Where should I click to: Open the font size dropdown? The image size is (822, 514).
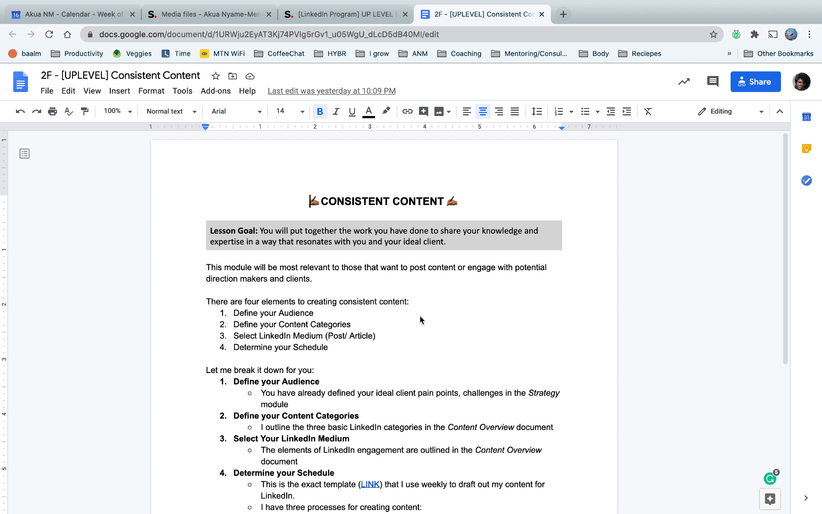tap(290, 111)
